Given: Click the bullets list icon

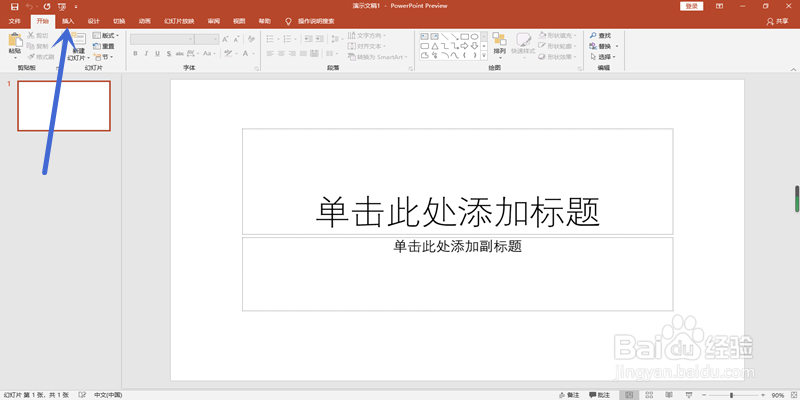Looking at the screenshot, I should 272,39.
